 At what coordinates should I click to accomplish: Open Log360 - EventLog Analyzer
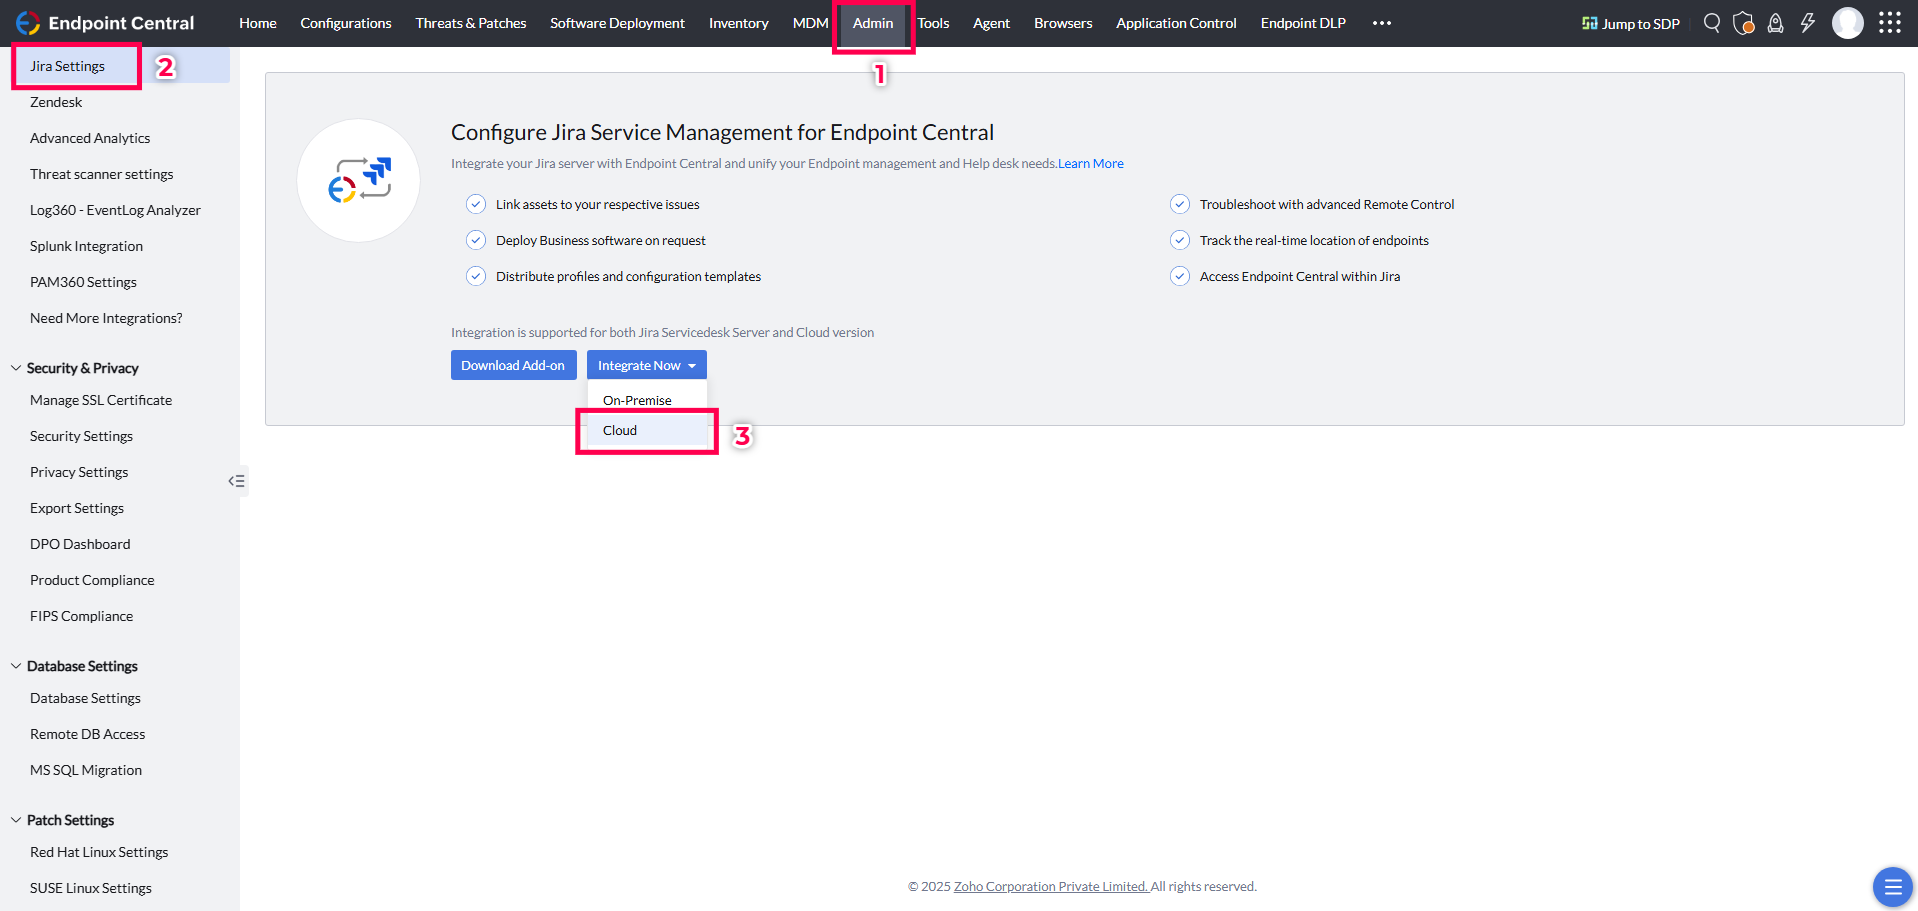[x=115, y=210]
